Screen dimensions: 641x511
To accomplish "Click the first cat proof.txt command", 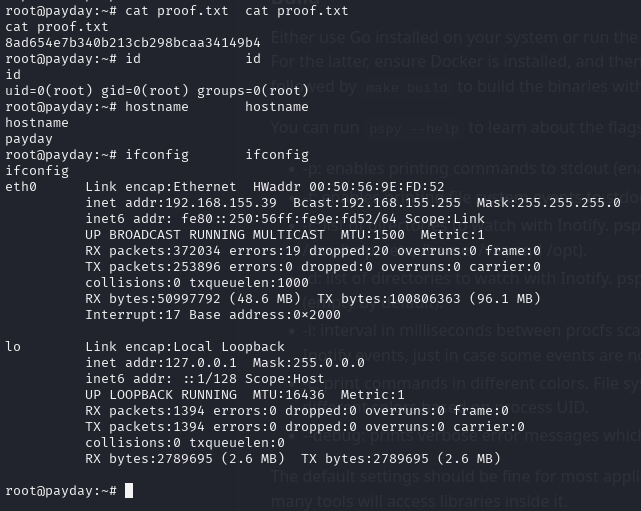I will tap(177, 11).
